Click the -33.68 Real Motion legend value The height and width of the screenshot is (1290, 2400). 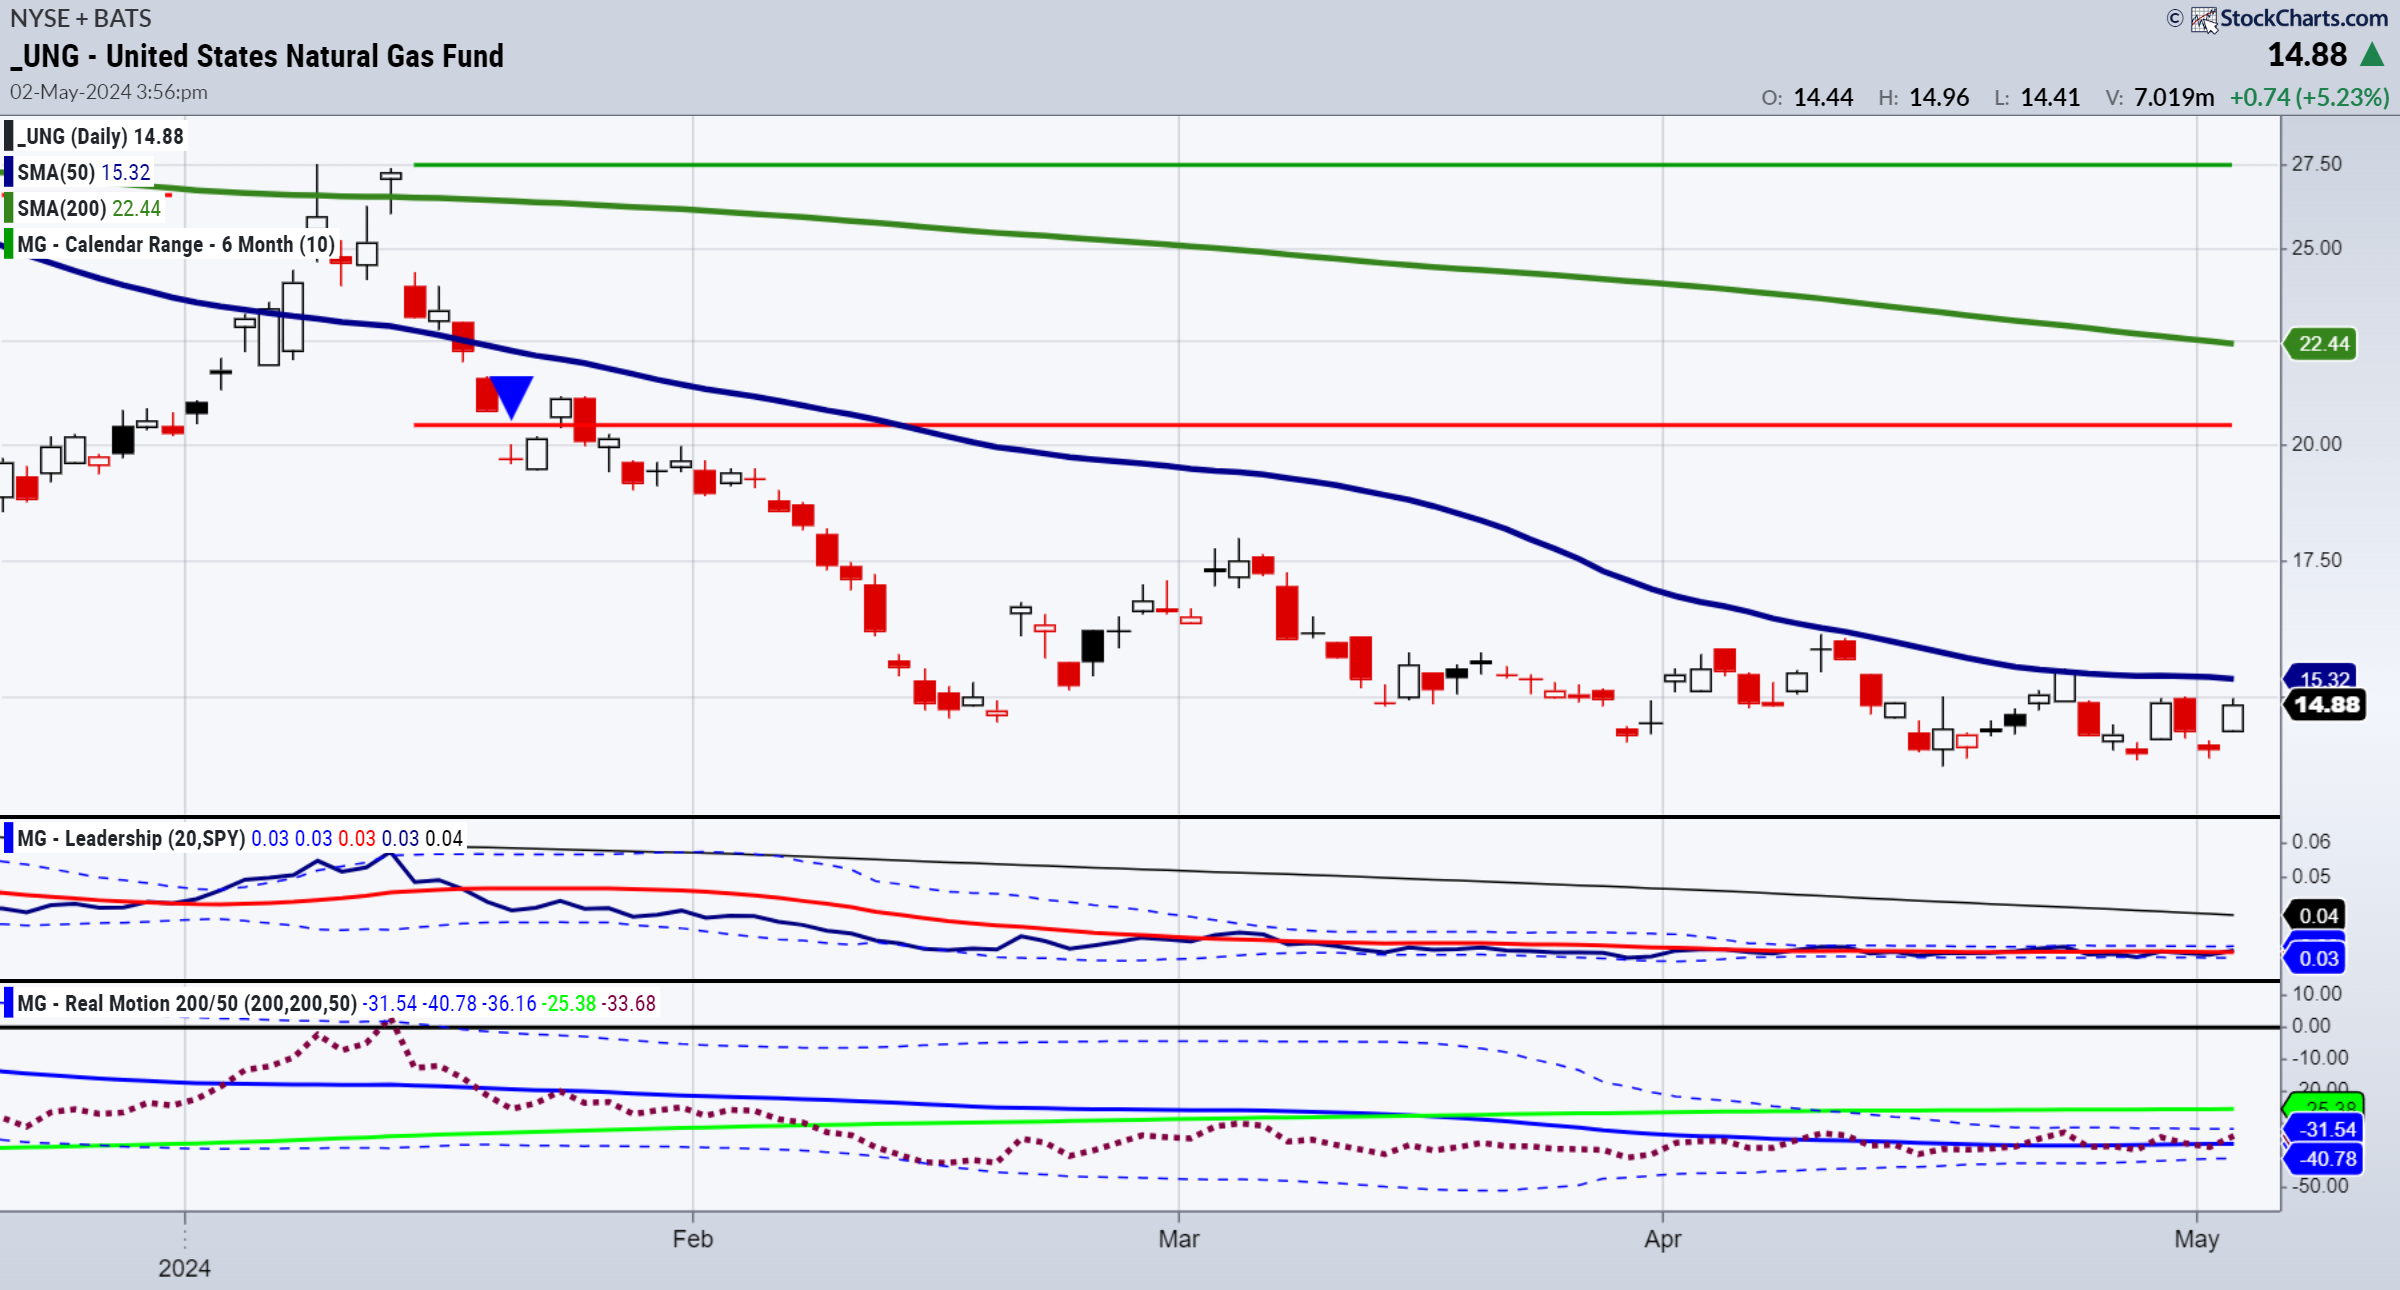pyautogui.click(x=628, y=1003)
